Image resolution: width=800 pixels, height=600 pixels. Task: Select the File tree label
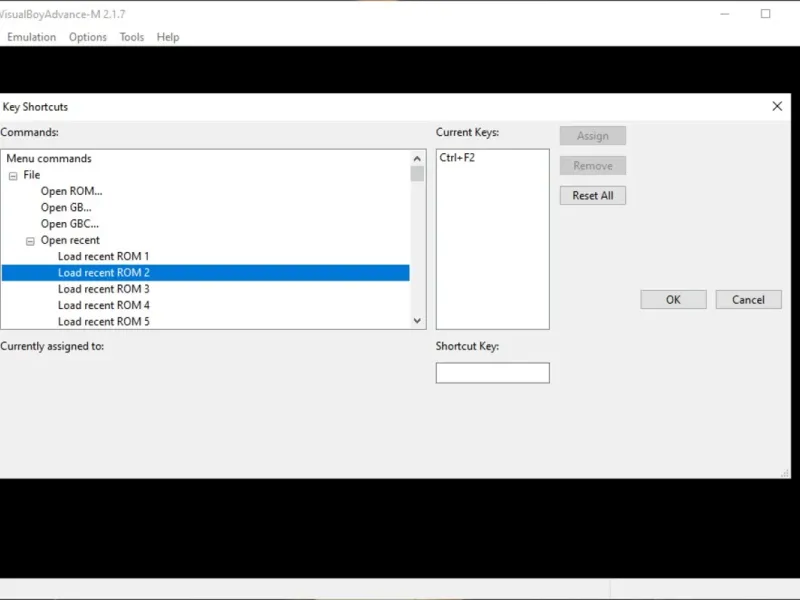tap(32, 175)
